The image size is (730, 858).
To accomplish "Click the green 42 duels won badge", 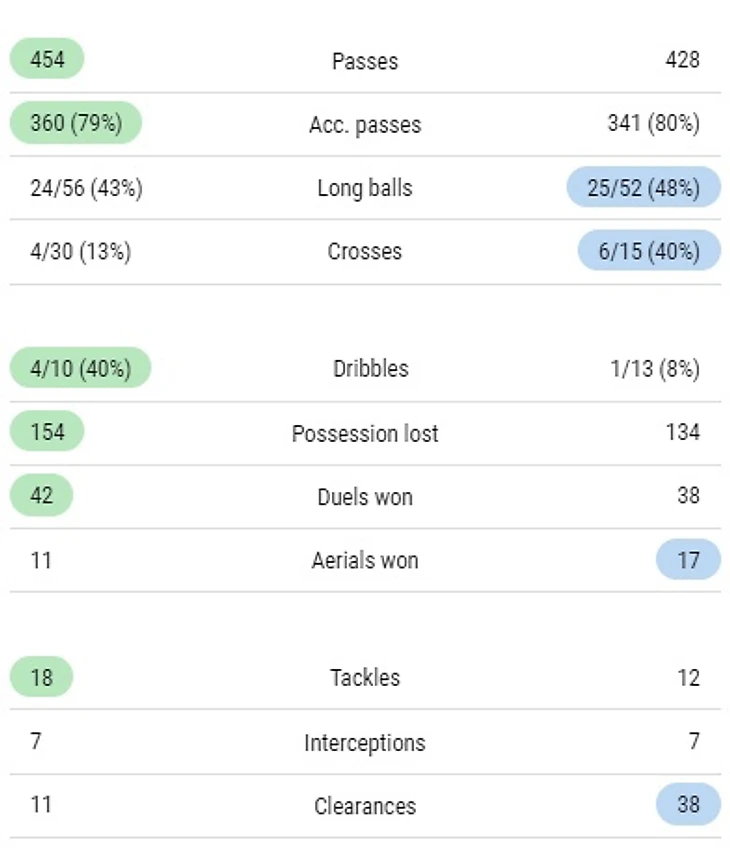I will pyautogui.click(x=42, y=496).
